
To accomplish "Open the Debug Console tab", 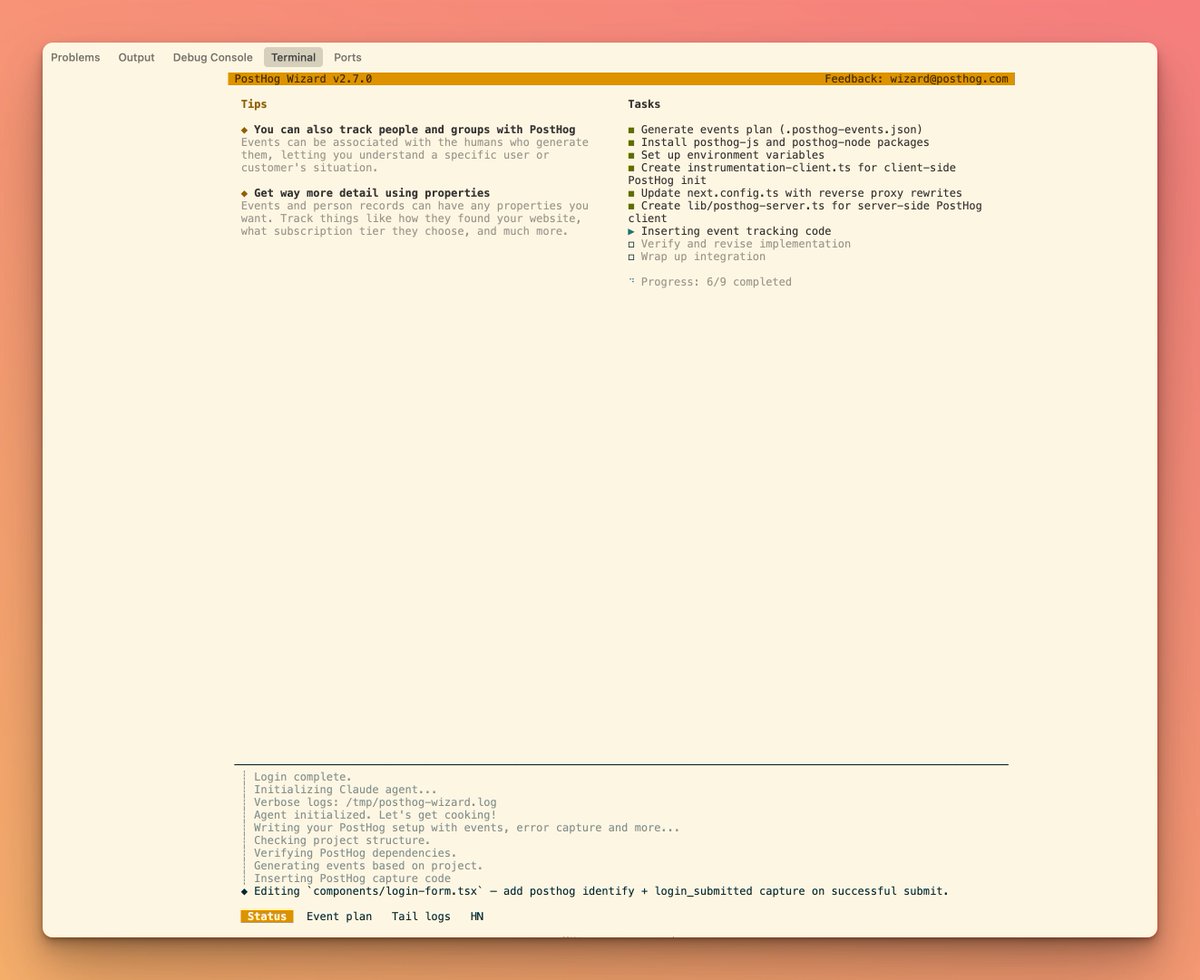I will (213, 57).
